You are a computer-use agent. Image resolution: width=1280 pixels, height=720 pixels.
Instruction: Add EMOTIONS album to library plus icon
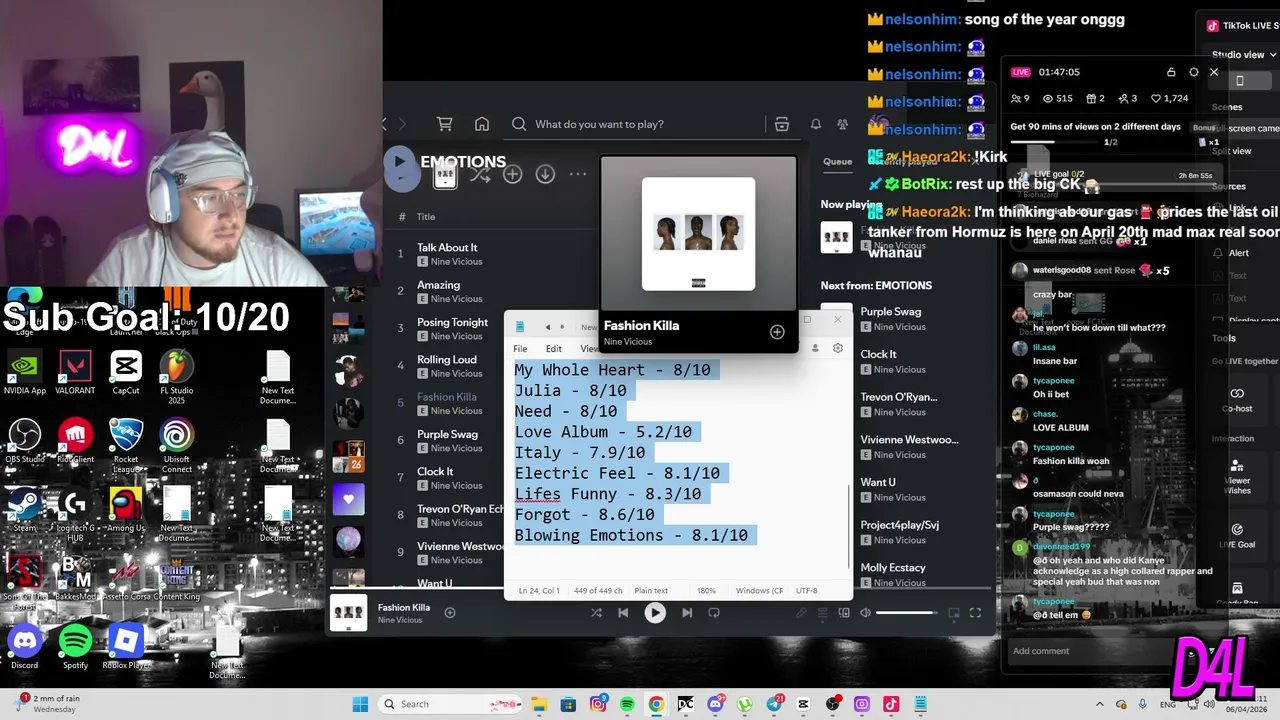click(513, 174)
